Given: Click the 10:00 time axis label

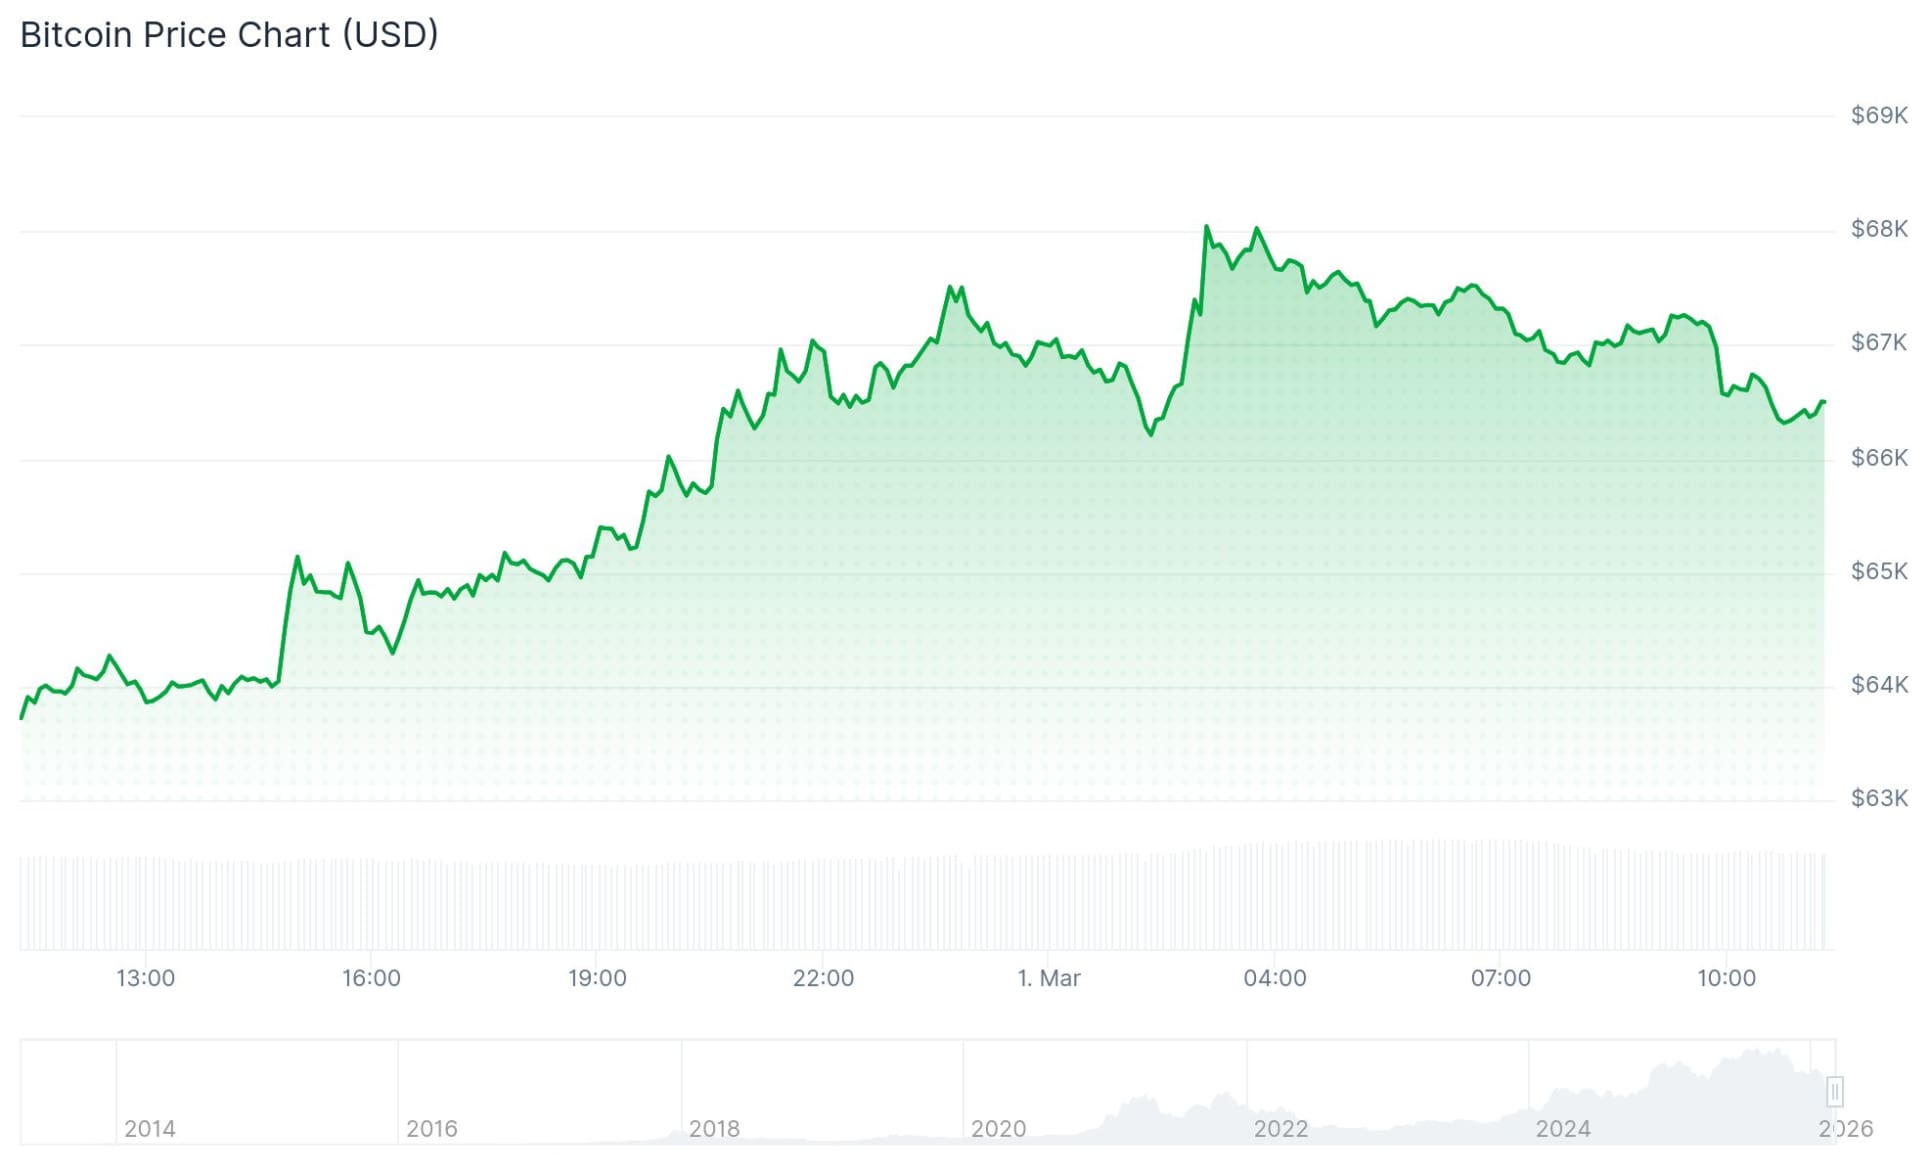Looking at the screenshot, I should point(1726,978).
